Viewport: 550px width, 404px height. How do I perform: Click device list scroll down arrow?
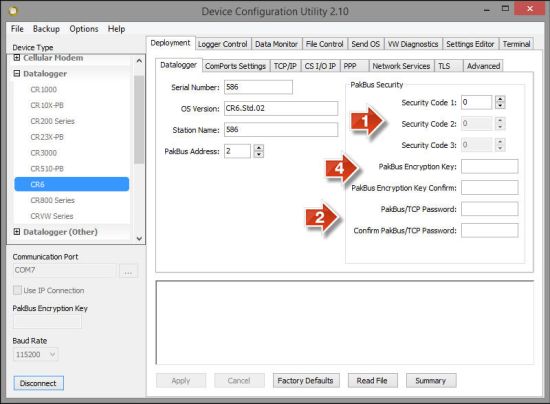tap(139, 238)
